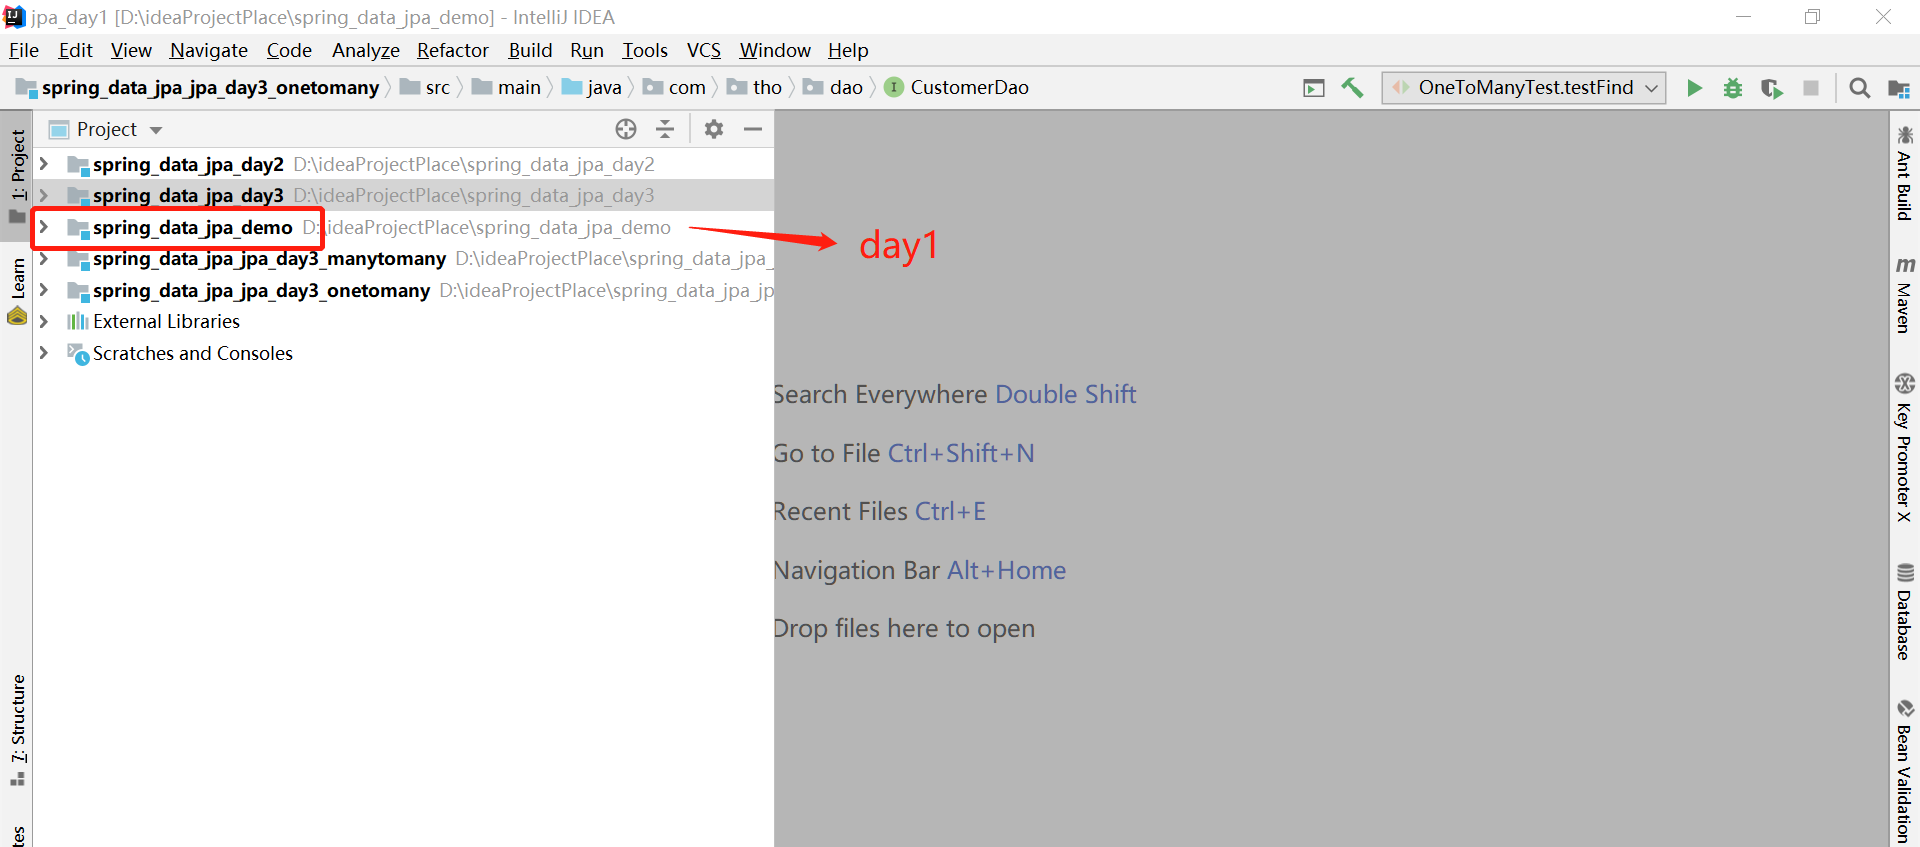Click Collapse All icon in Project panel
1920x847 pixels.
coord(665,129)
